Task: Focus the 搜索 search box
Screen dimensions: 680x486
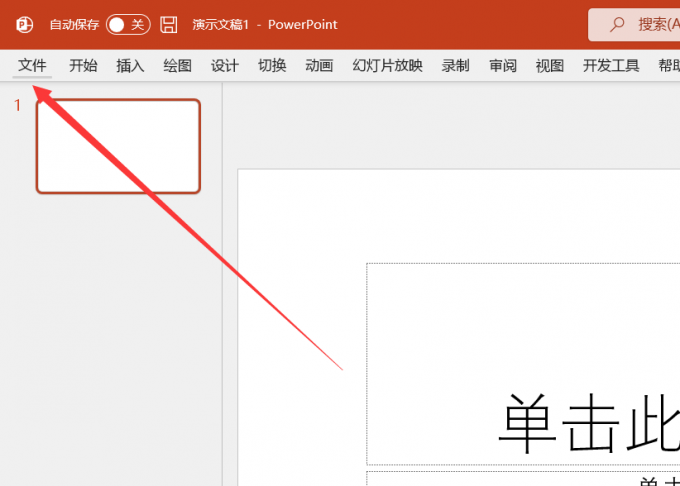Action: coord(634,25)
